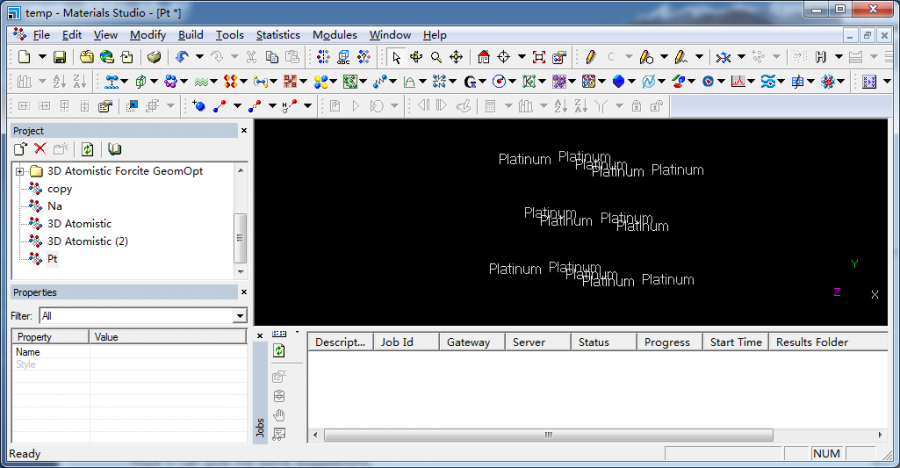
Task: Click the 'Property' column header
Action: [x=51, y=337]
